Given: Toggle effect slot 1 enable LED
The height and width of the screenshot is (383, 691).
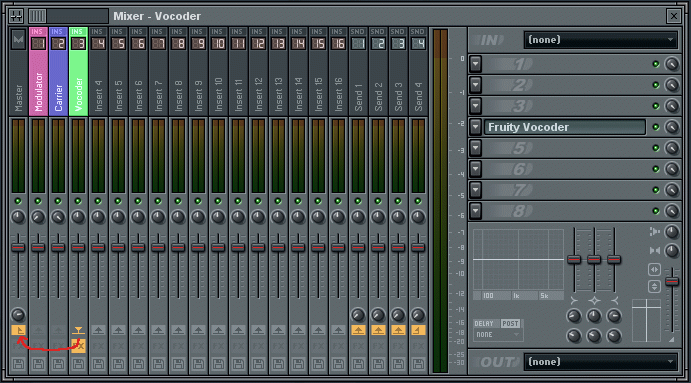Looking at the screenshot, I should coord(656,64).
